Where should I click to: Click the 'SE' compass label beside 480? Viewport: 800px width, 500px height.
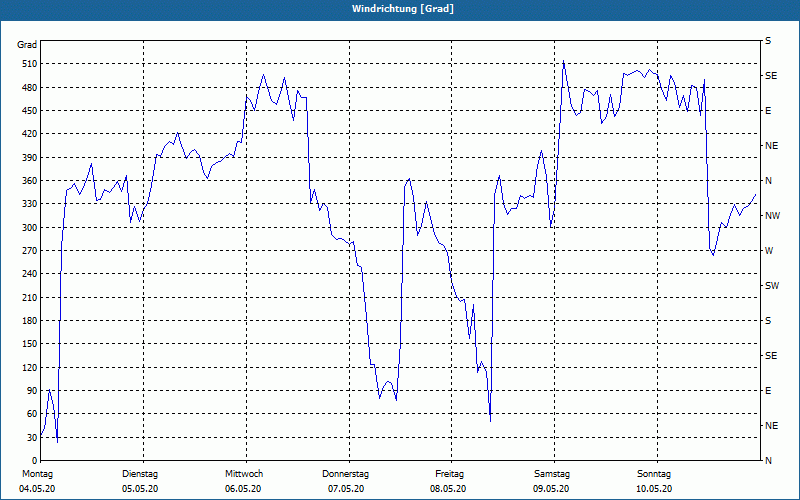771,76
